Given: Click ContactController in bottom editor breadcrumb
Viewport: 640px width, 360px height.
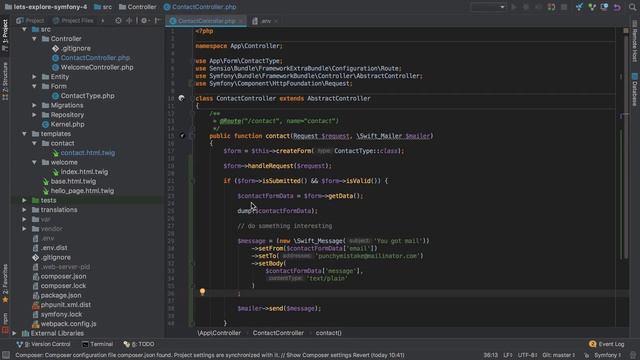Looking at the screenshot, I should (x=278, y=333).
